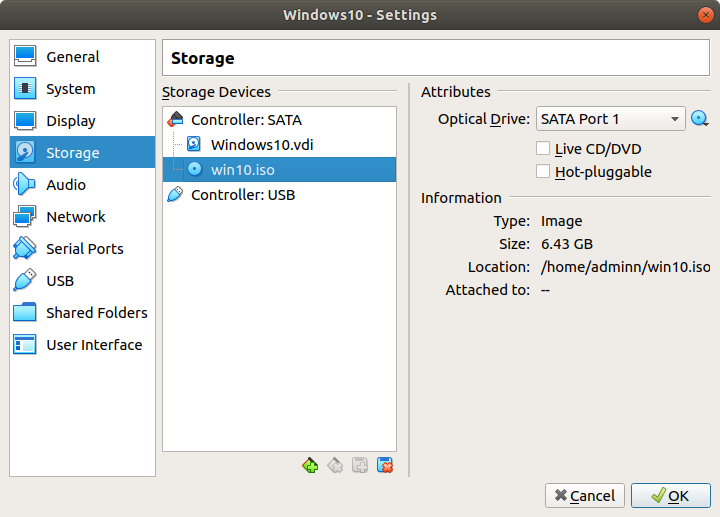Viewport: 720px width, 517px height.
Task: Click the Cancel button
Action: coord(585,495)
